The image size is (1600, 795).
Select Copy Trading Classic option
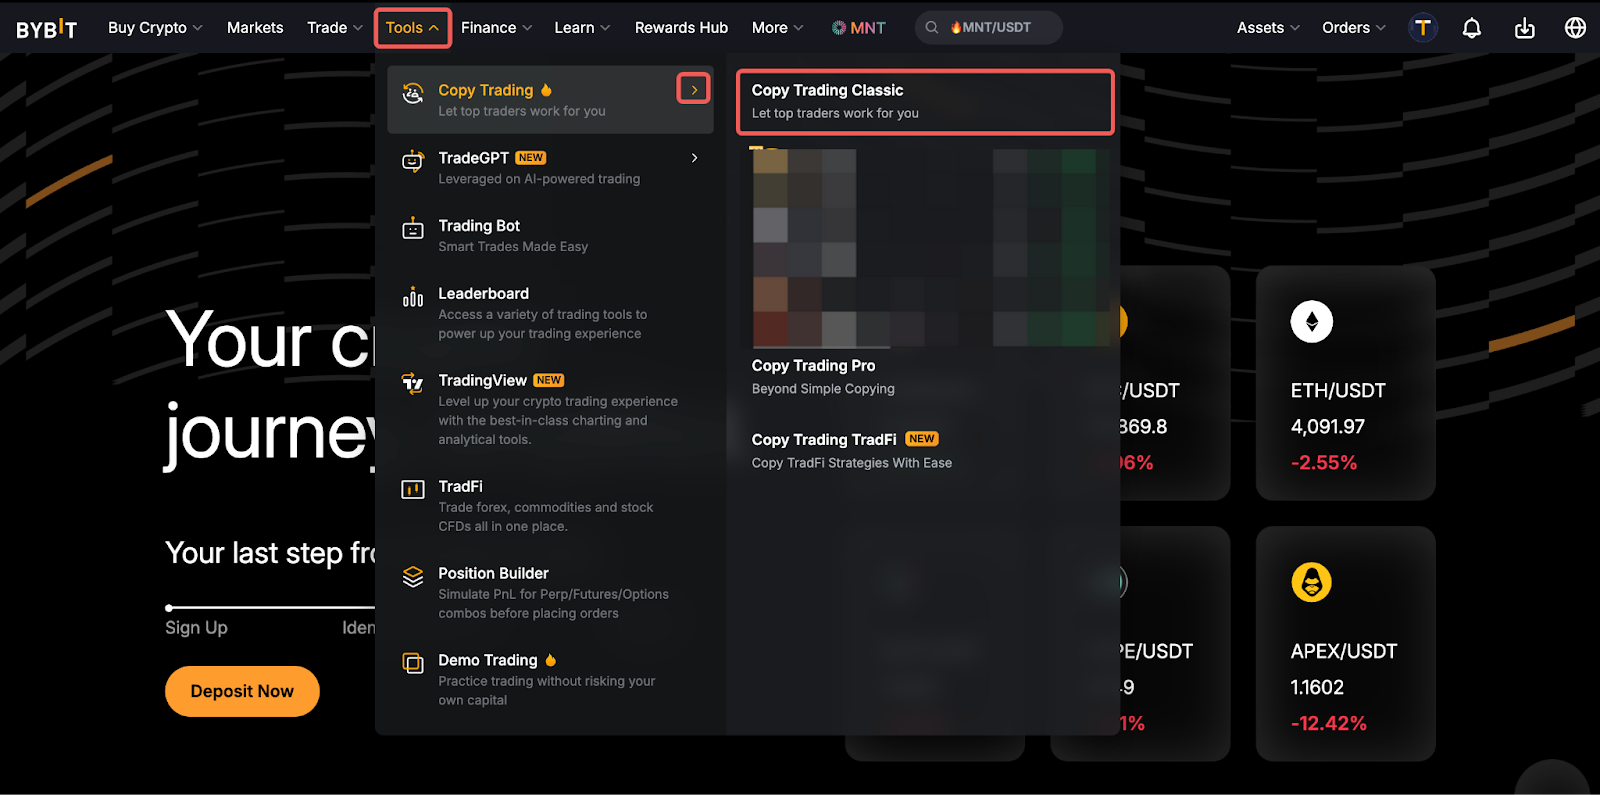tap(924, 101)
